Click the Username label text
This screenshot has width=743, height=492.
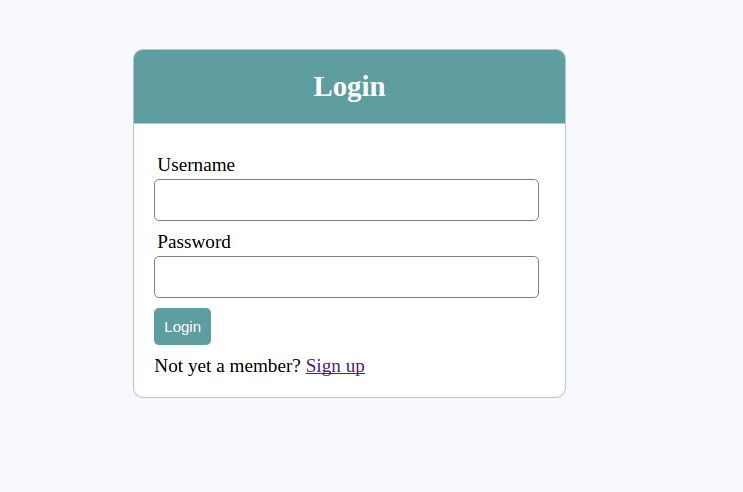tap(196, 165)
